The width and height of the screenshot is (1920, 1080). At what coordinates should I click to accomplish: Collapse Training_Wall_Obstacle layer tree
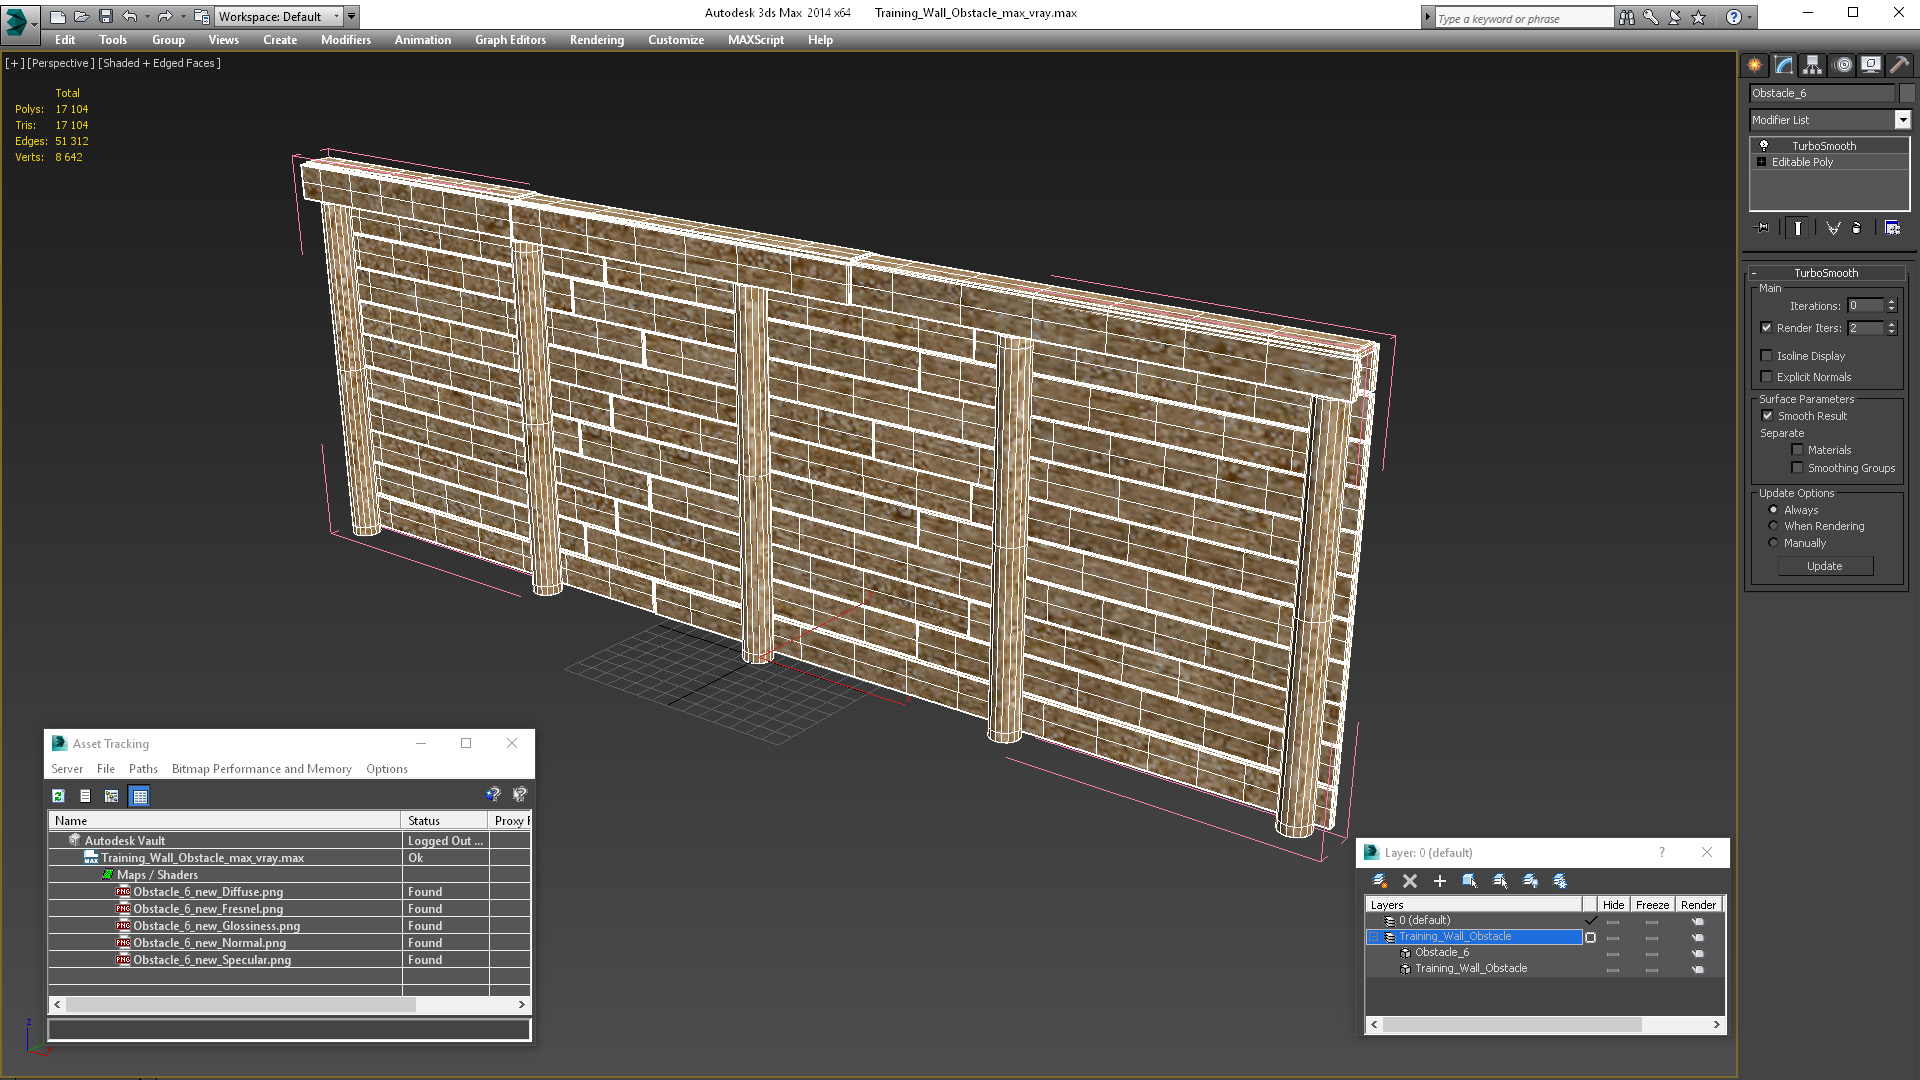point(1374,937)
